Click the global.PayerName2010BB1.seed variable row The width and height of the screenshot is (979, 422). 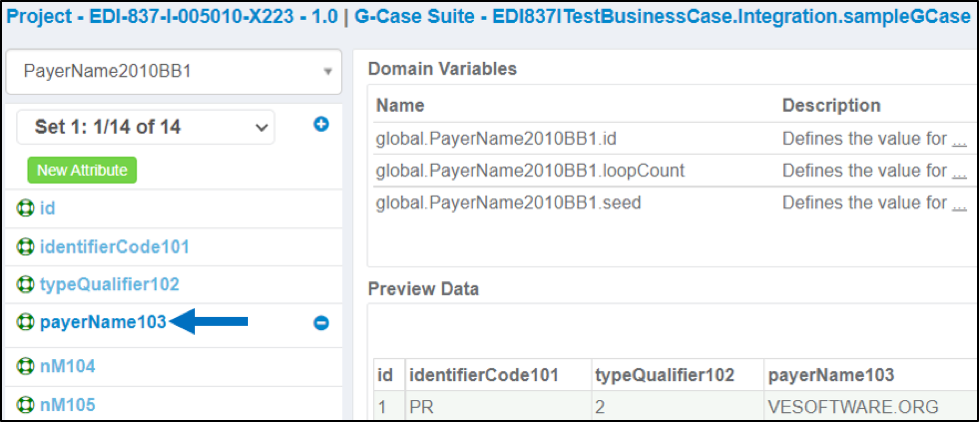(673, 203)
